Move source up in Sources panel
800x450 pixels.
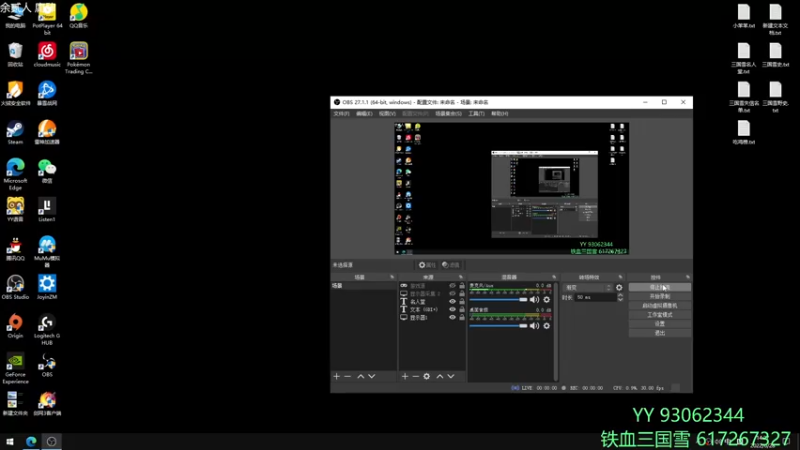[x=440, y=377]
